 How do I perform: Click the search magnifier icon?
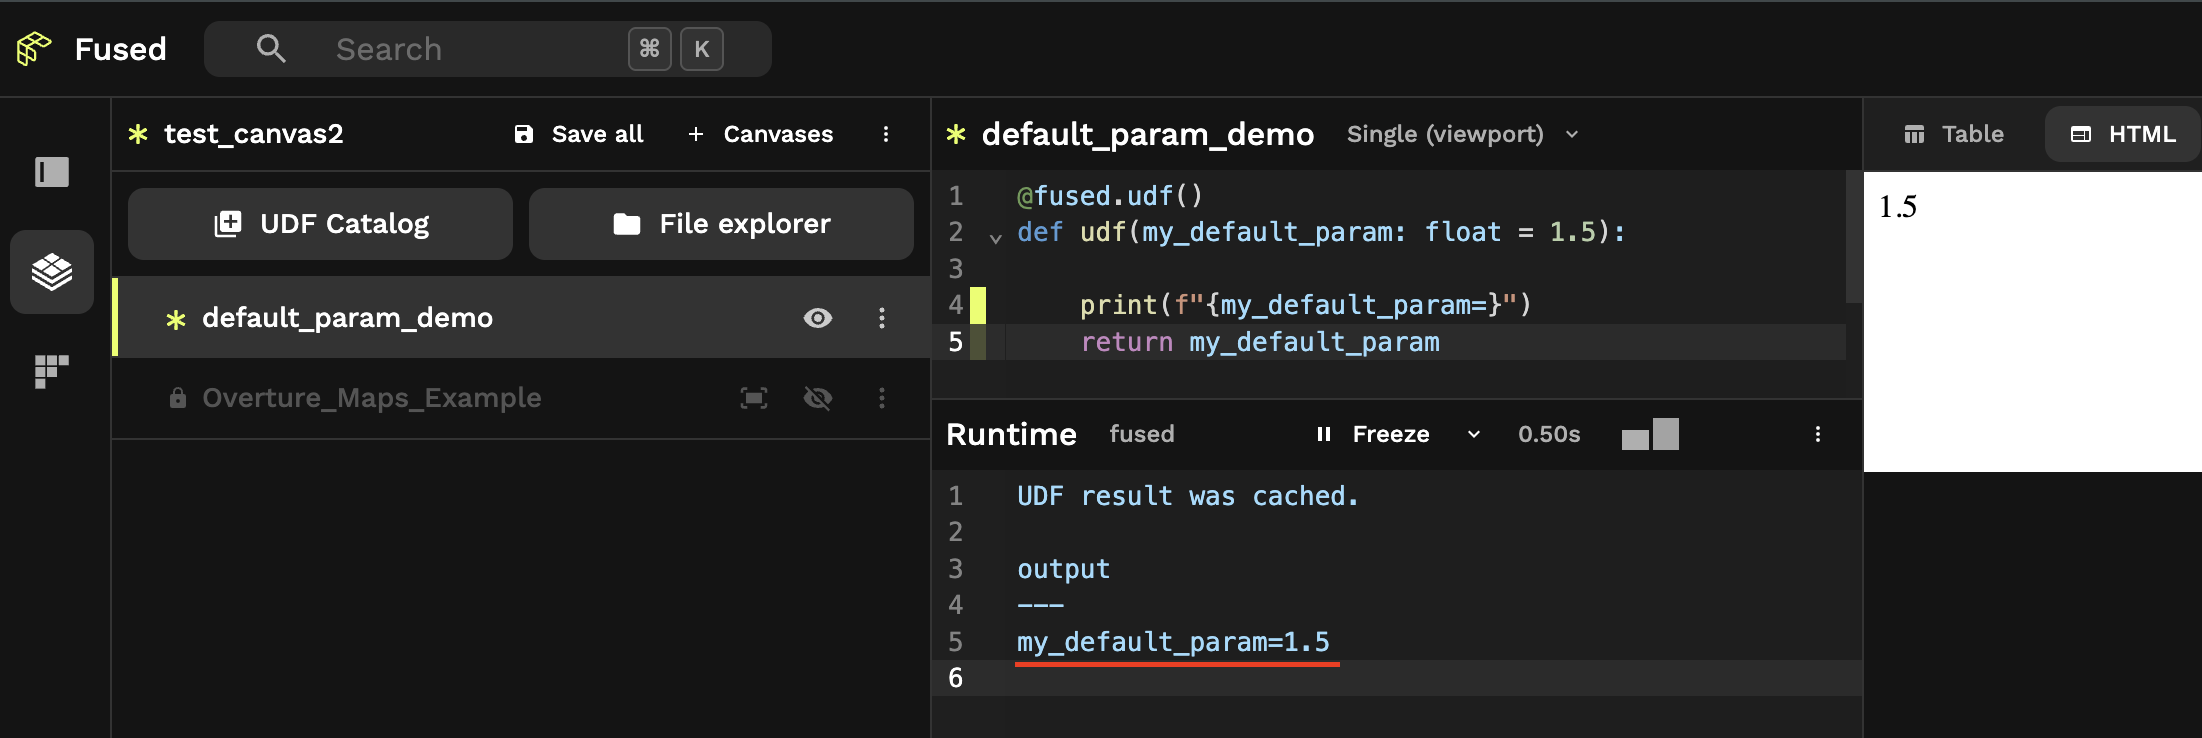[x=271, y=48]
